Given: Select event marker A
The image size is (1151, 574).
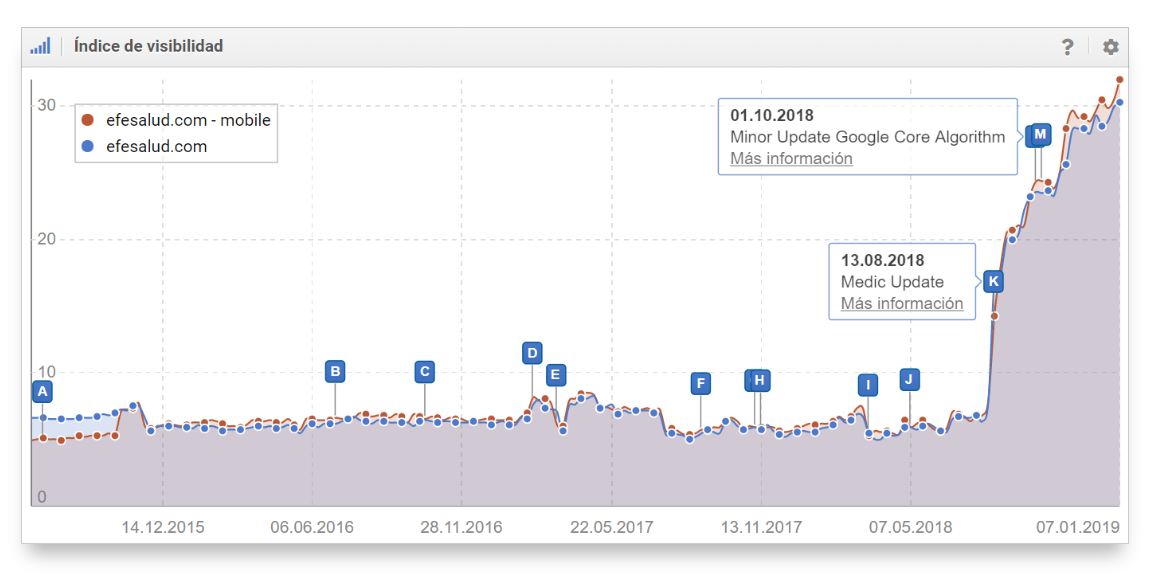Looking at the screenshot, I should [42, 392].
